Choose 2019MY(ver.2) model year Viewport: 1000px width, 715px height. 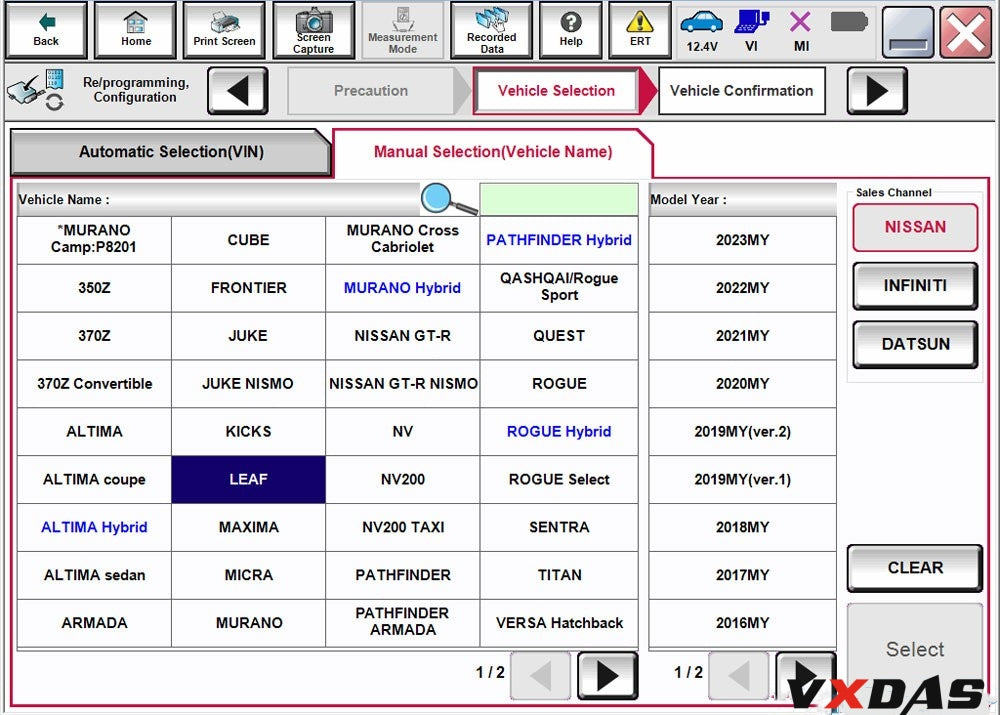[742, 431]
